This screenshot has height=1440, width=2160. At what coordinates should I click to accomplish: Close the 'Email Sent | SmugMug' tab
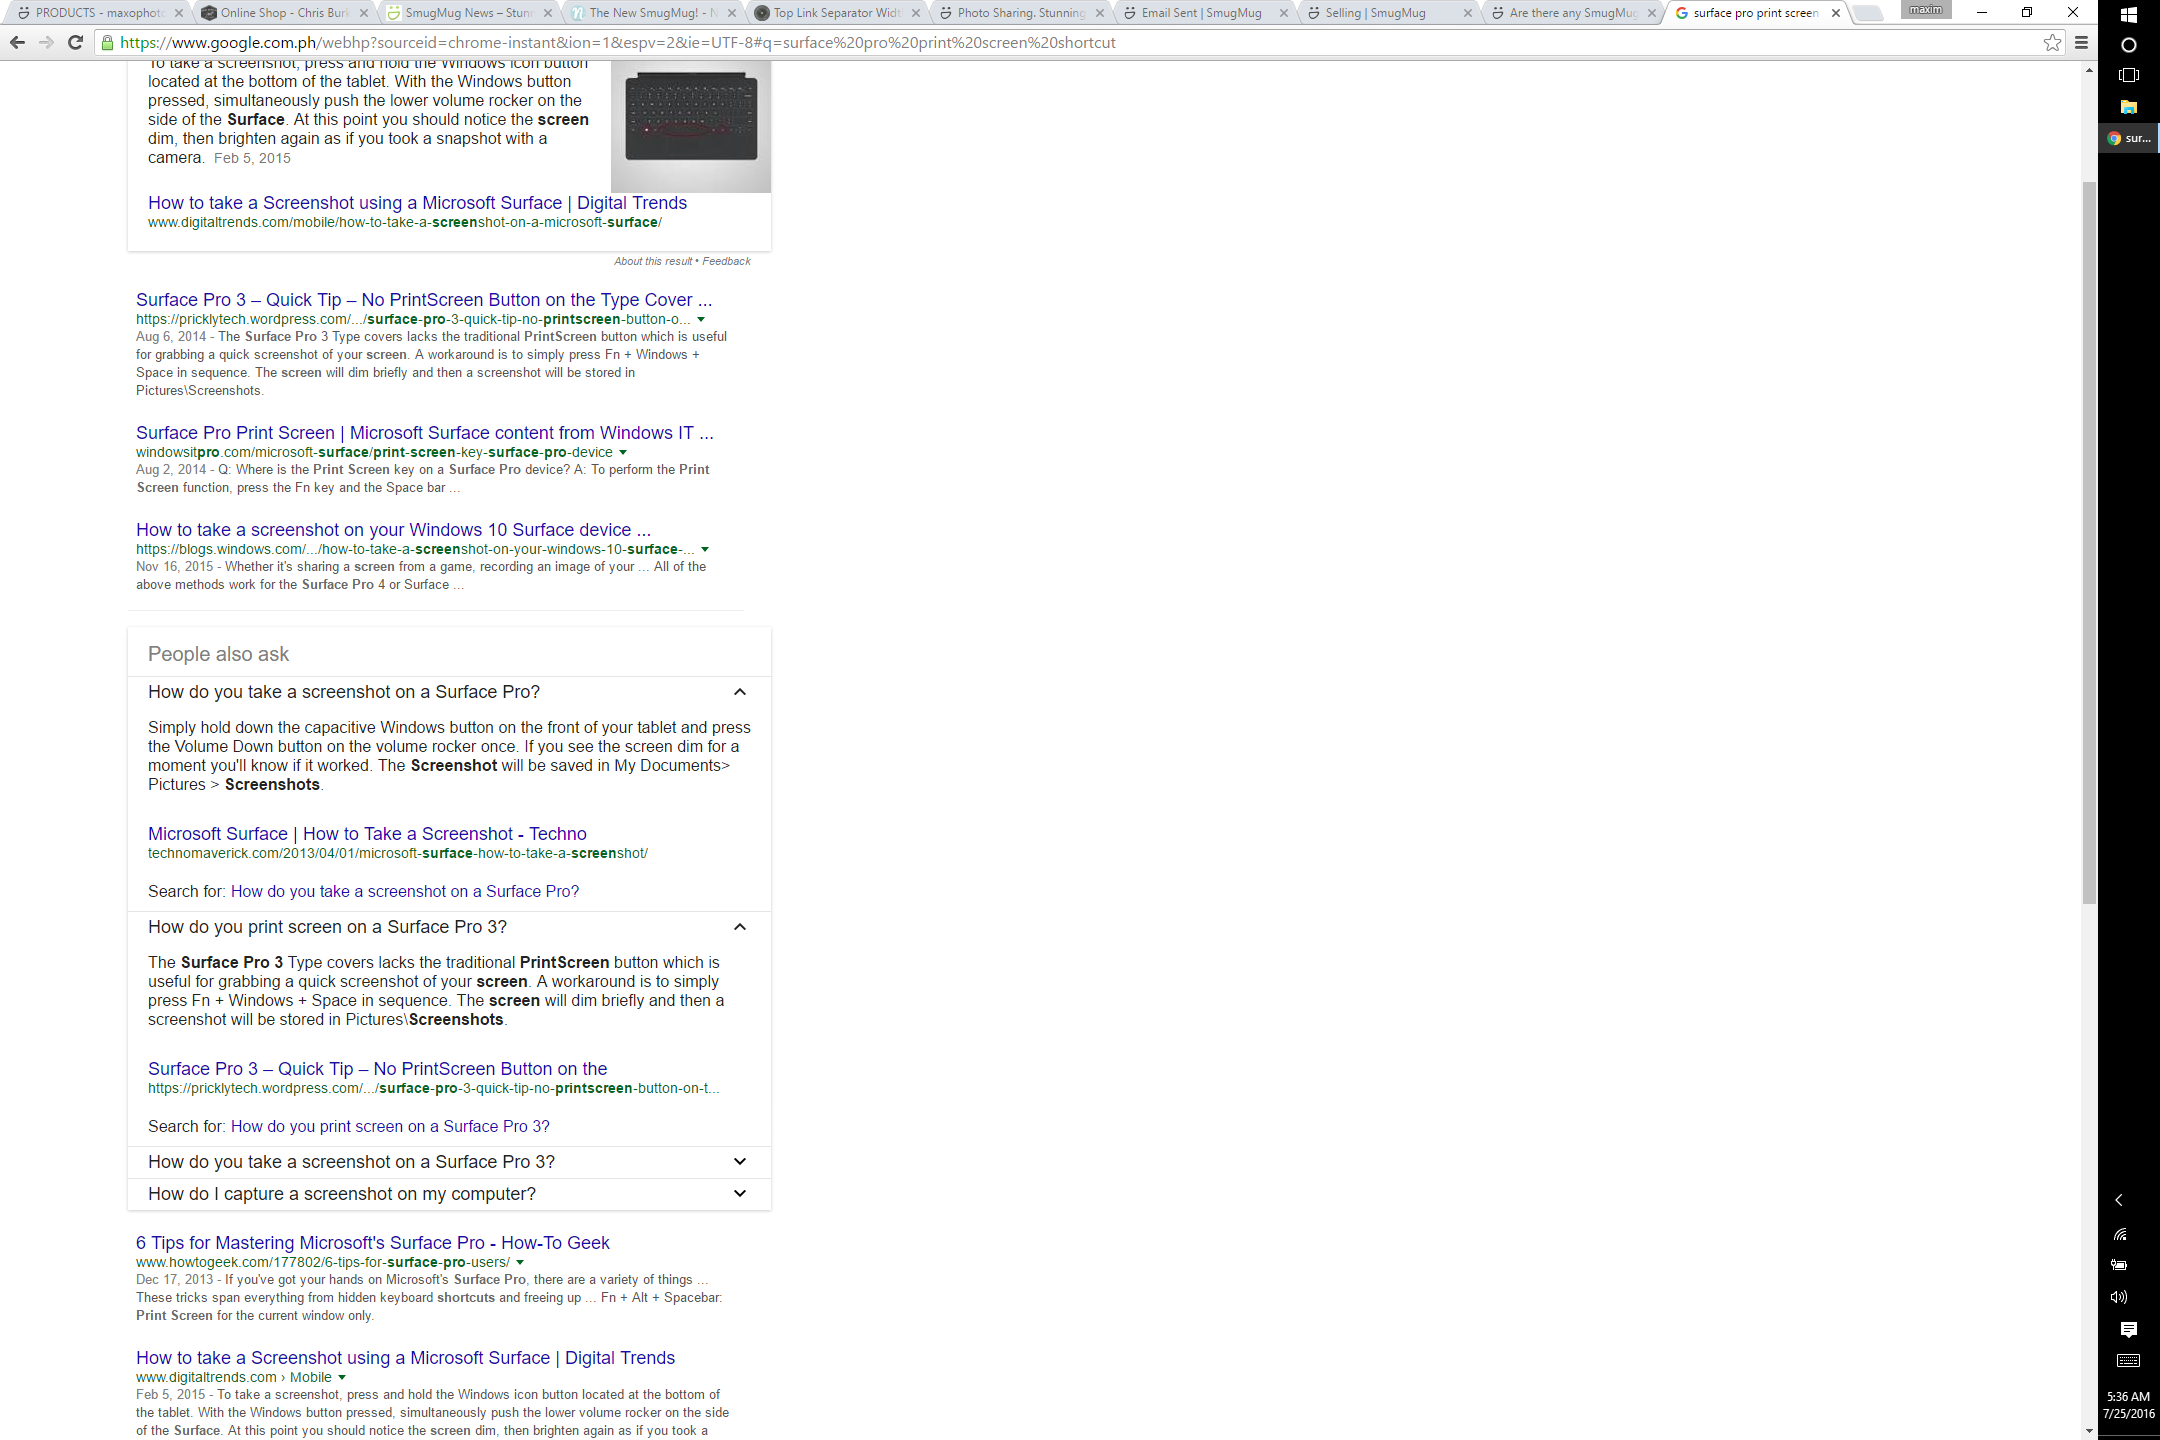[1284, 13]
